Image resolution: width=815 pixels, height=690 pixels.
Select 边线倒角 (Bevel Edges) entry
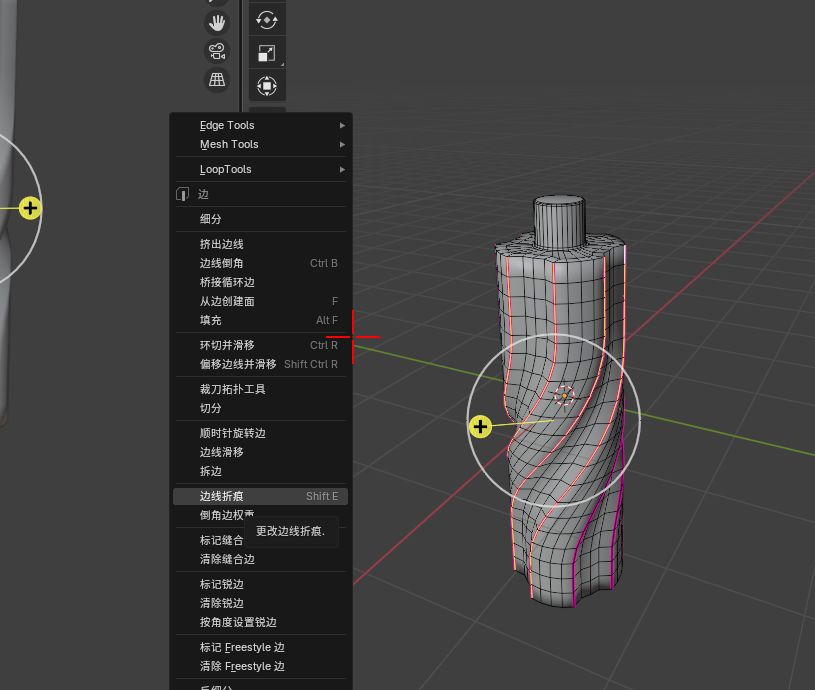click(x=222, y=263)
